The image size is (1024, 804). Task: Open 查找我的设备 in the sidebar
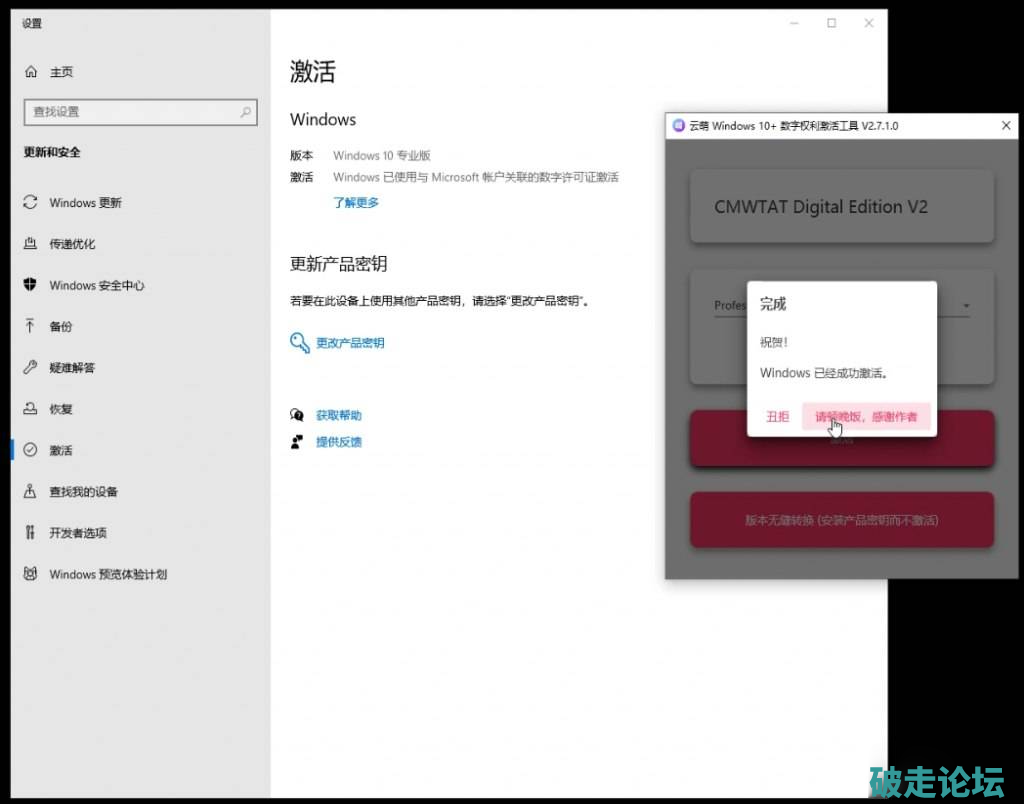coord(83,492)
